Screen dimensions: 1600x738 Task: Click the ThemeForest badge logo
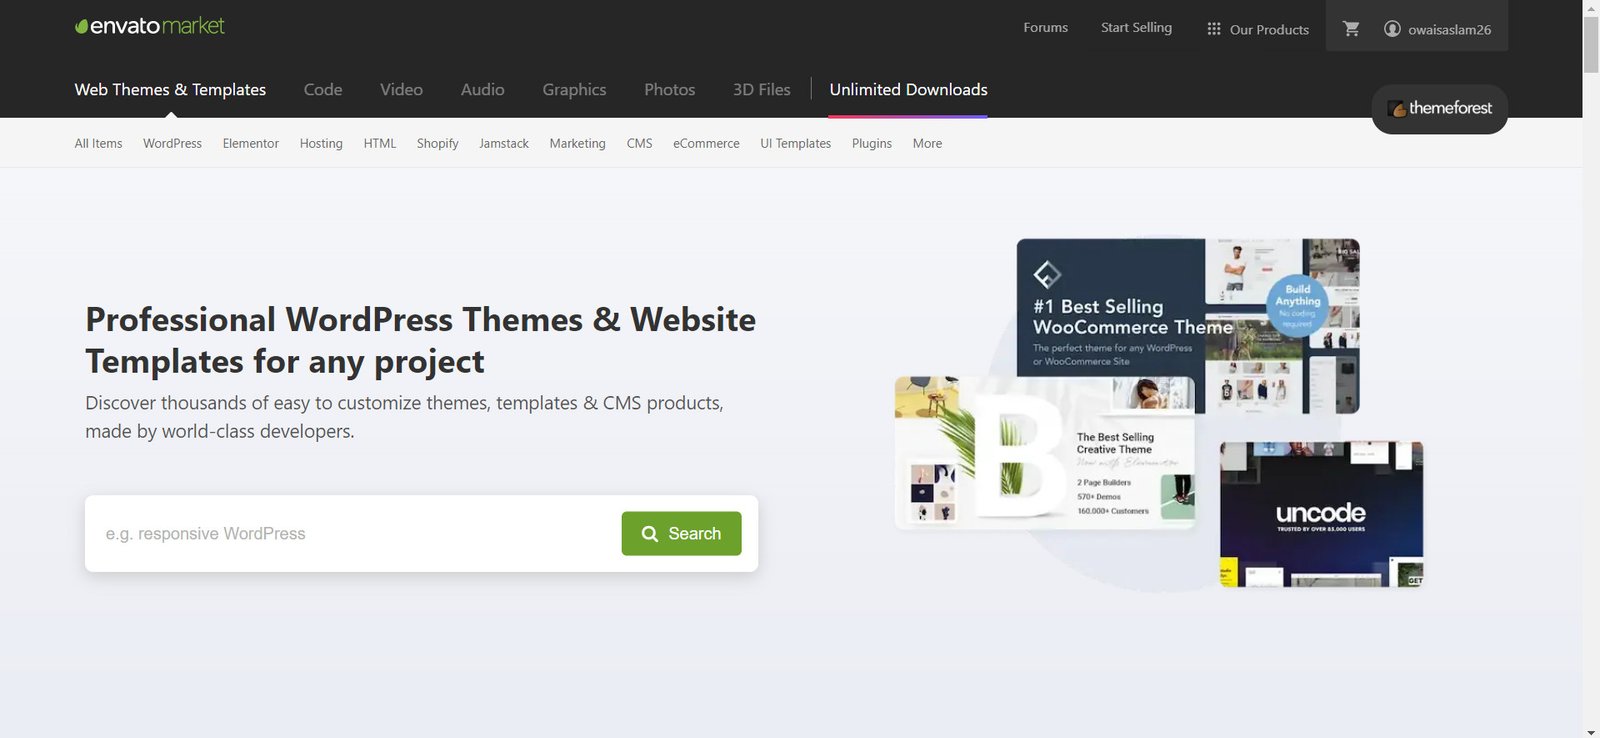tap(1439, 108)
